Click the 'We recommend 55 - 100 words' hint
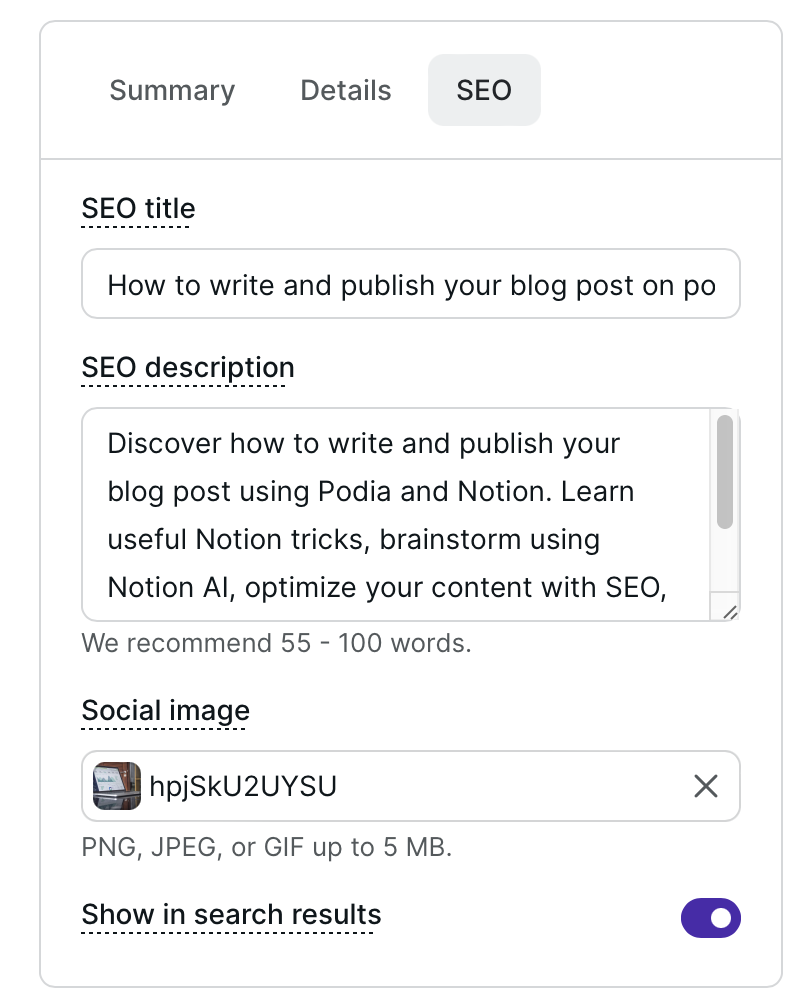 276,642
